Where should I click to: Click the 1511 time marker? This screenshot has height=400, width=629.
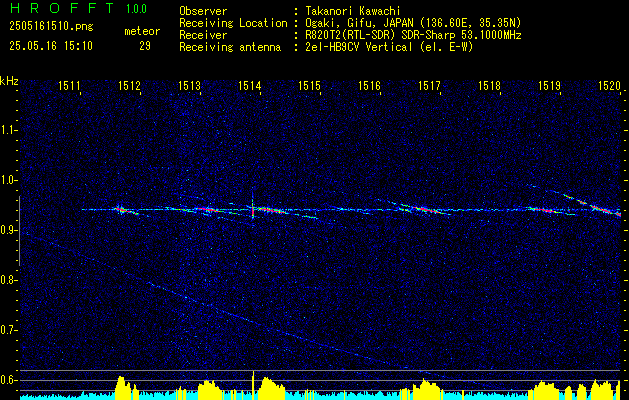coord(70,85)
